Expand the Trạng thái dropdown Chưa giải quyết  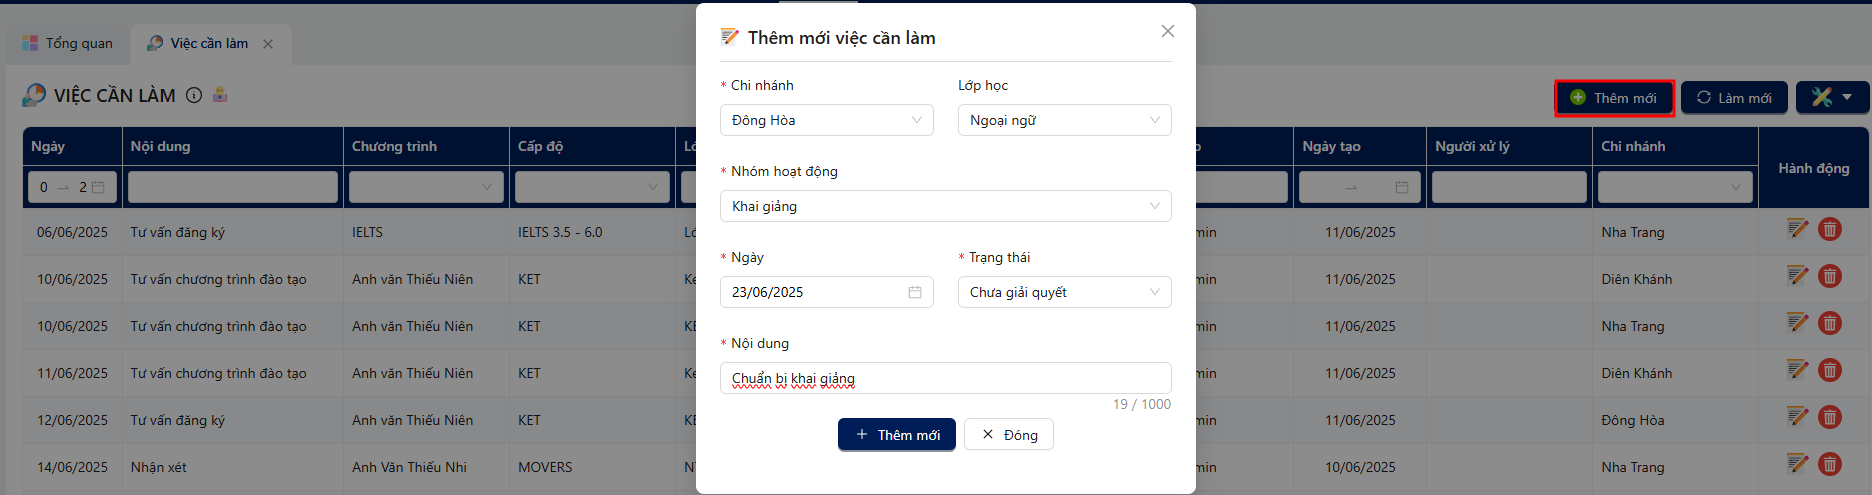pos(1065,292)
